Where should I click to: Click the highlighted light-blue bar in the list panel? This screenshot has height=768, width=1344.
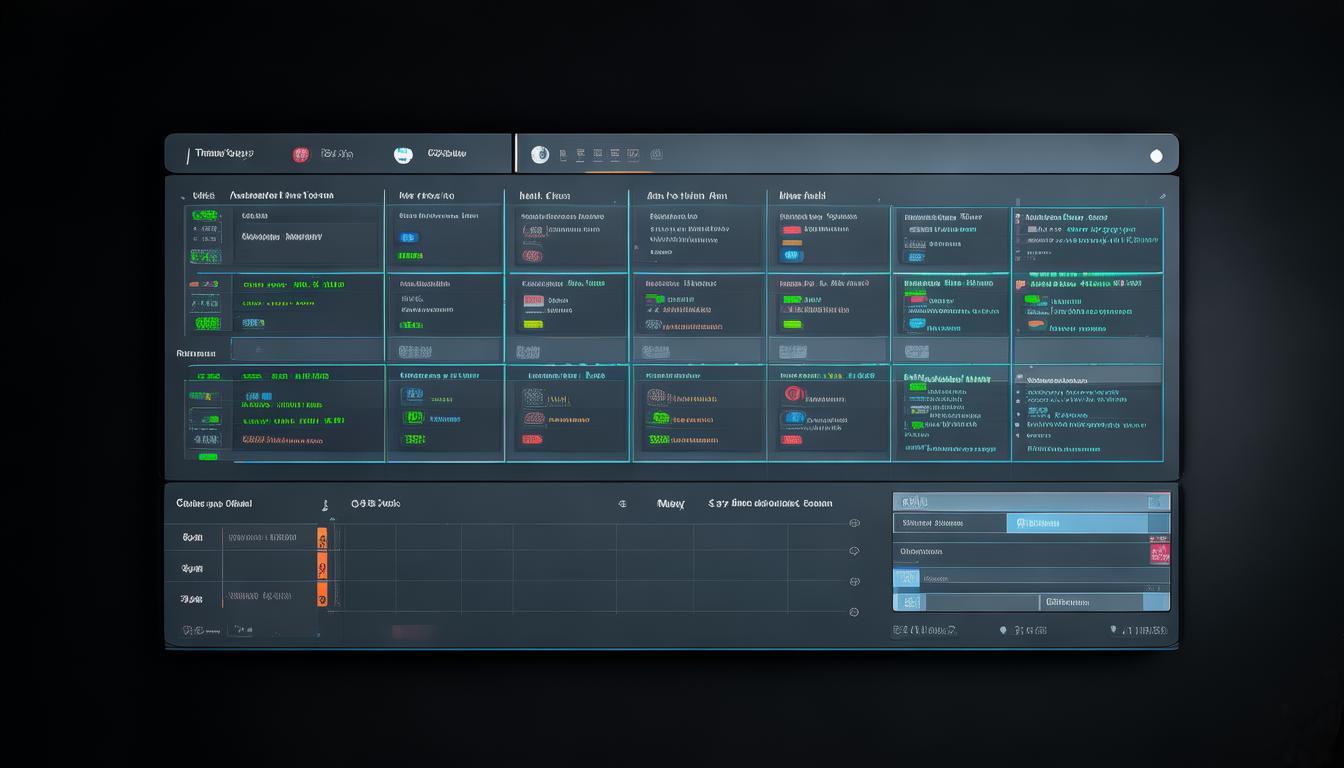1076,523
